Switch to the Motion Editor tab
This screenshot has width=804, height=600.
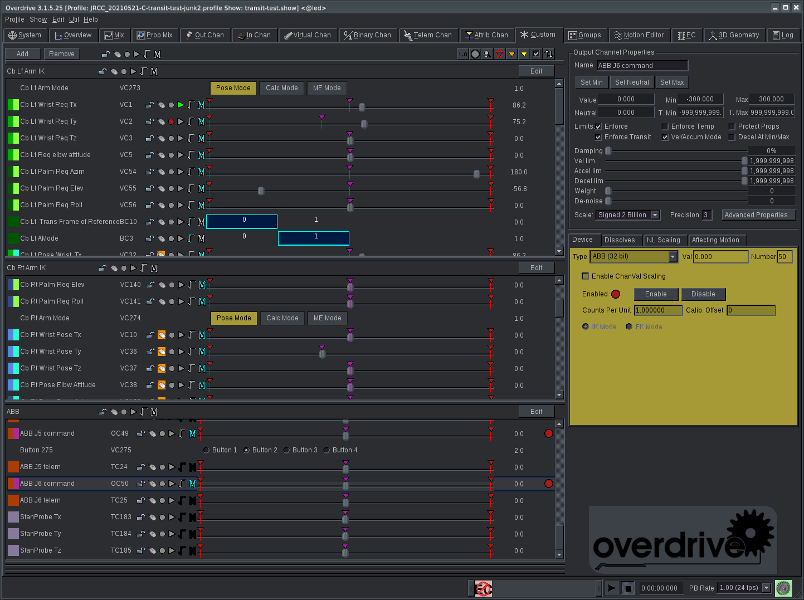pos(639,35)
